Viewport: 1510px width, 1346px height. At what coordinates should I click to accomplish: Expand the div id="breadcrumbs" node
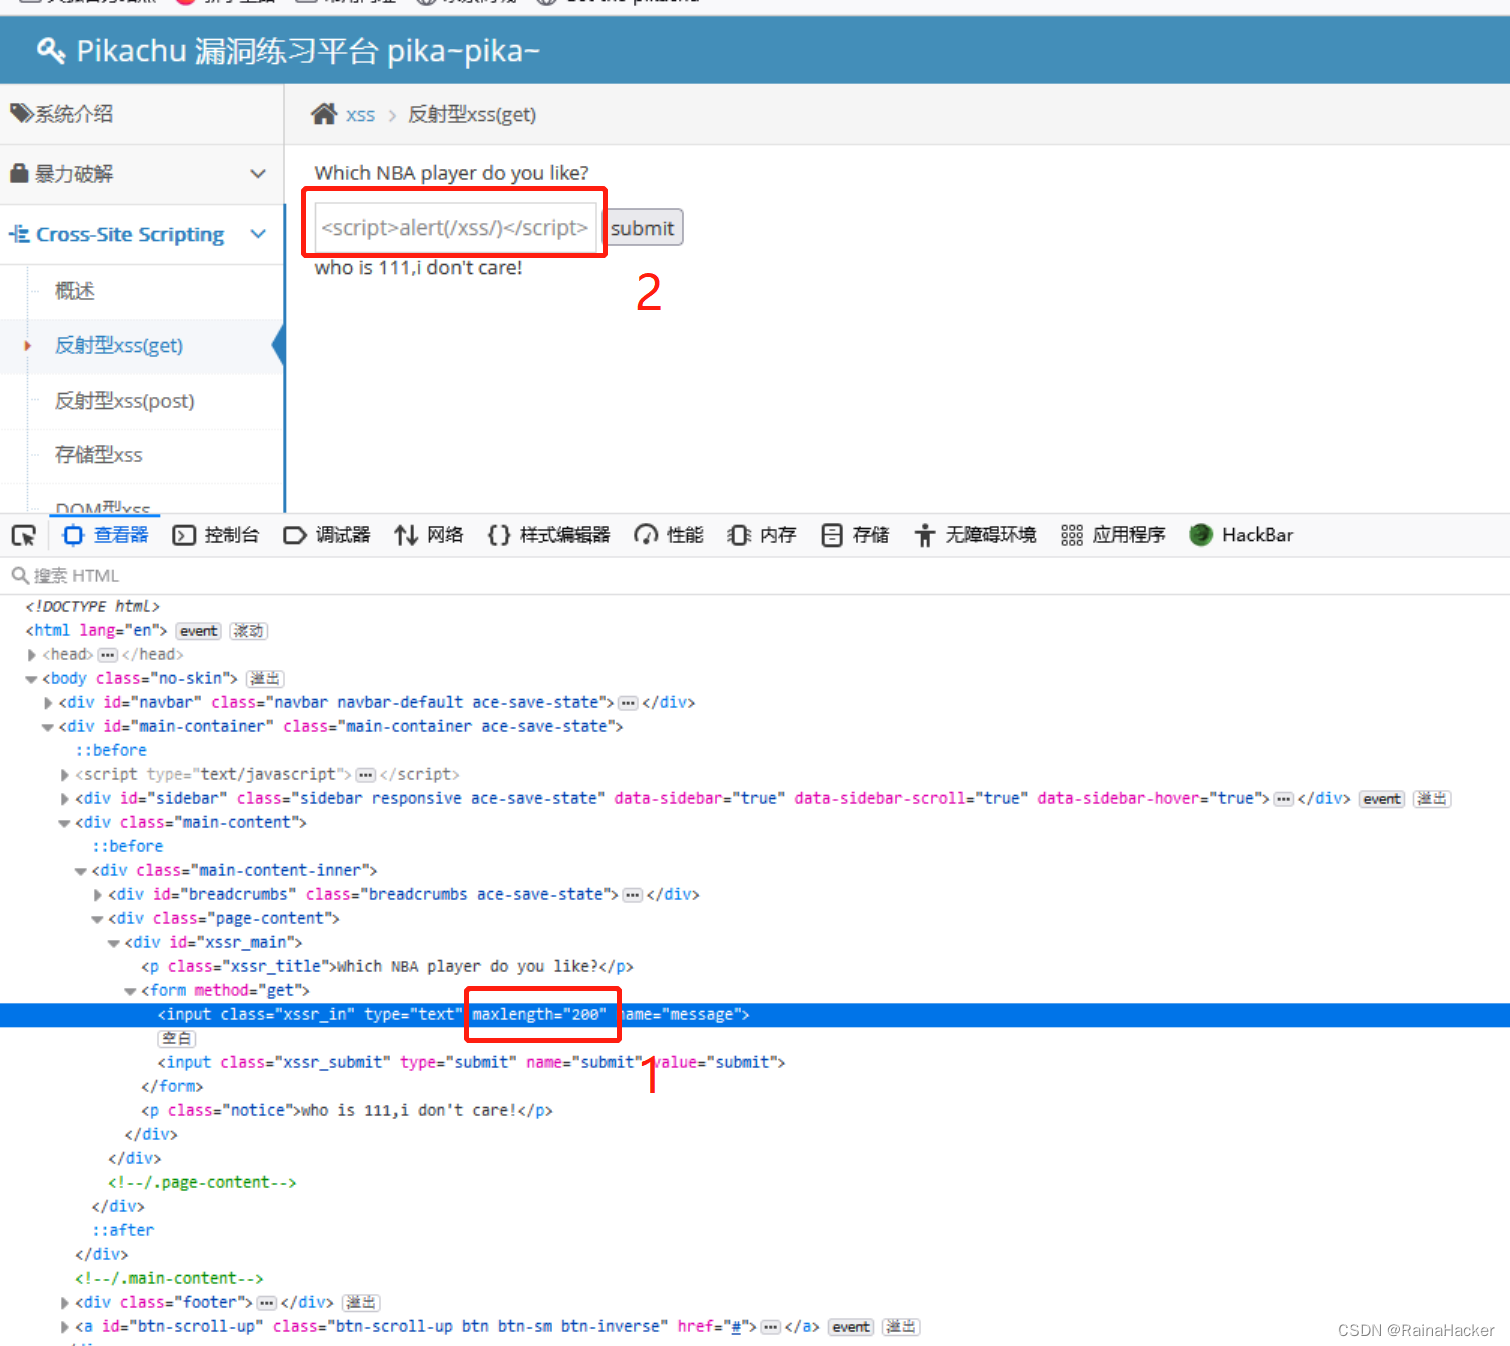point(98,895)
